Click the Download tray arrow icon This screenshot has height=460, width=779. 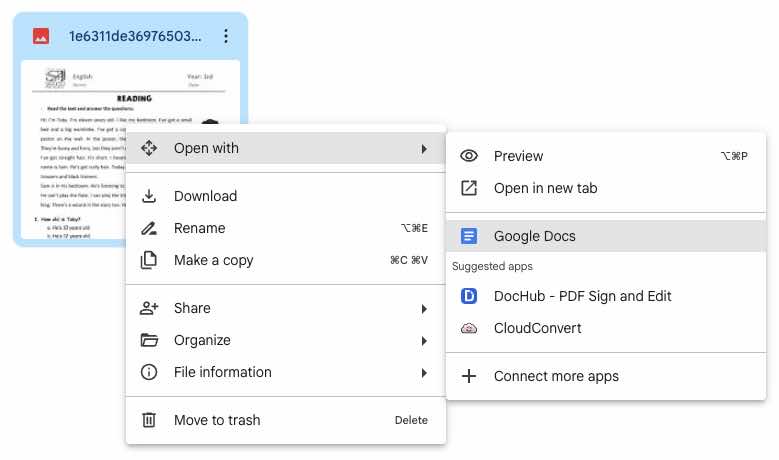(149, 196)
